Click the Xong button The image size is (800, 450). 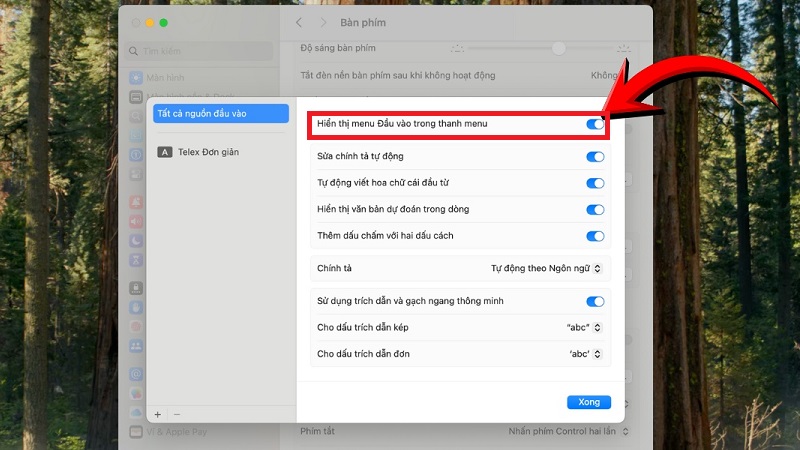(x=588, y=402)
